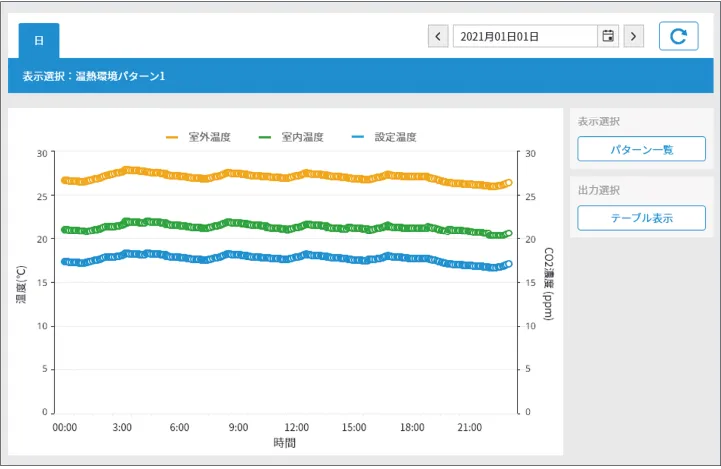Click the first orange data point at 00:00
This screenshot has height=469, width=721.
(x=65, y=180)
